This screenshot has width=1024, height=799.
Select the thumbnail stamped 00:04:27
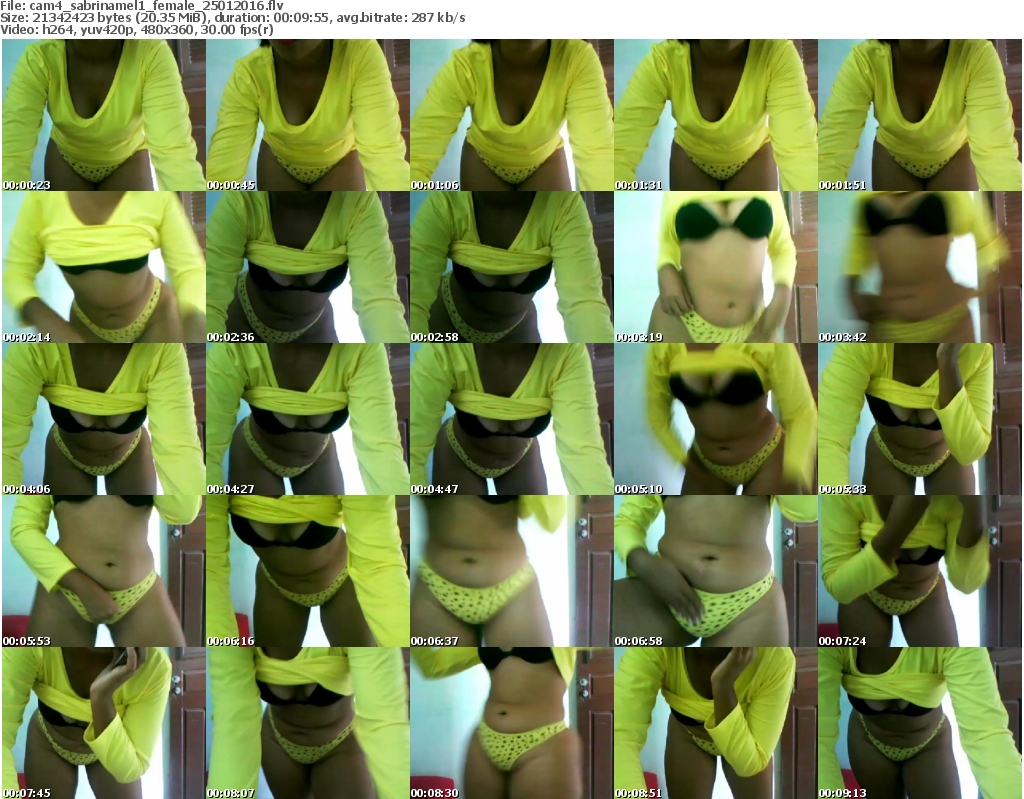pyautogui.click(x=308, y=419)
